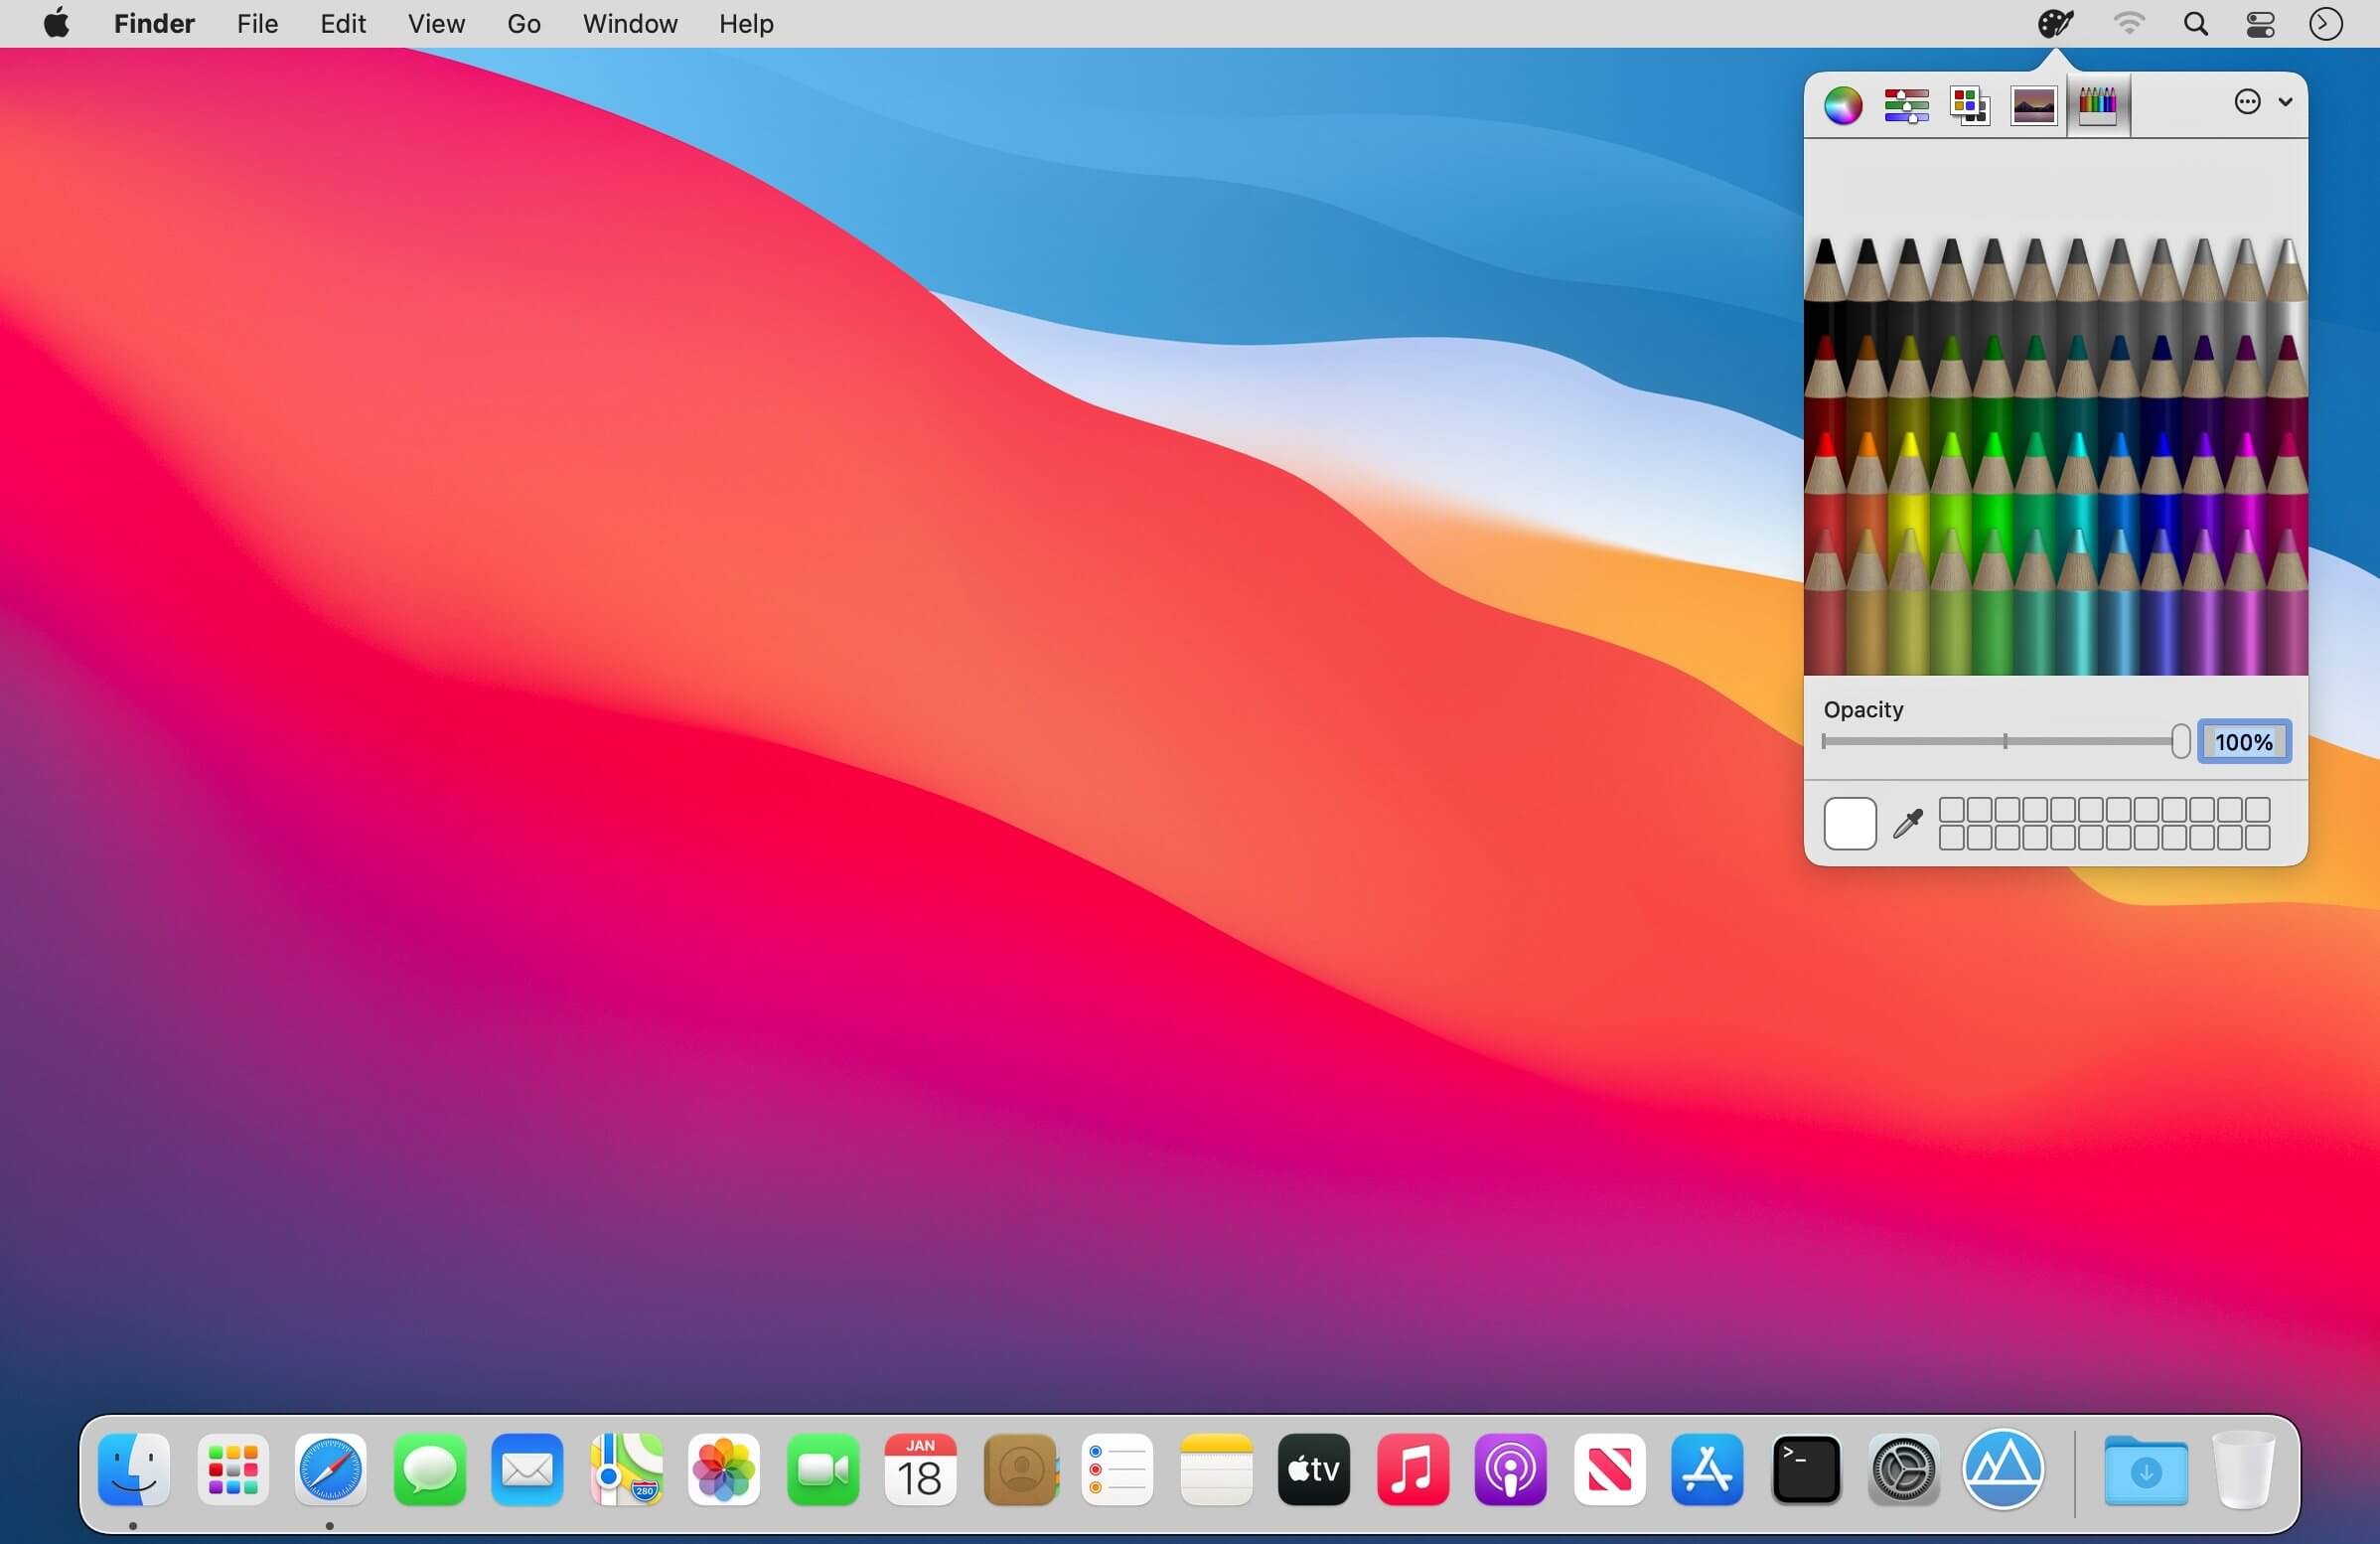Open the Apple menu
The height and width of the screenshot is (1544, 2380).
(57, 24)
